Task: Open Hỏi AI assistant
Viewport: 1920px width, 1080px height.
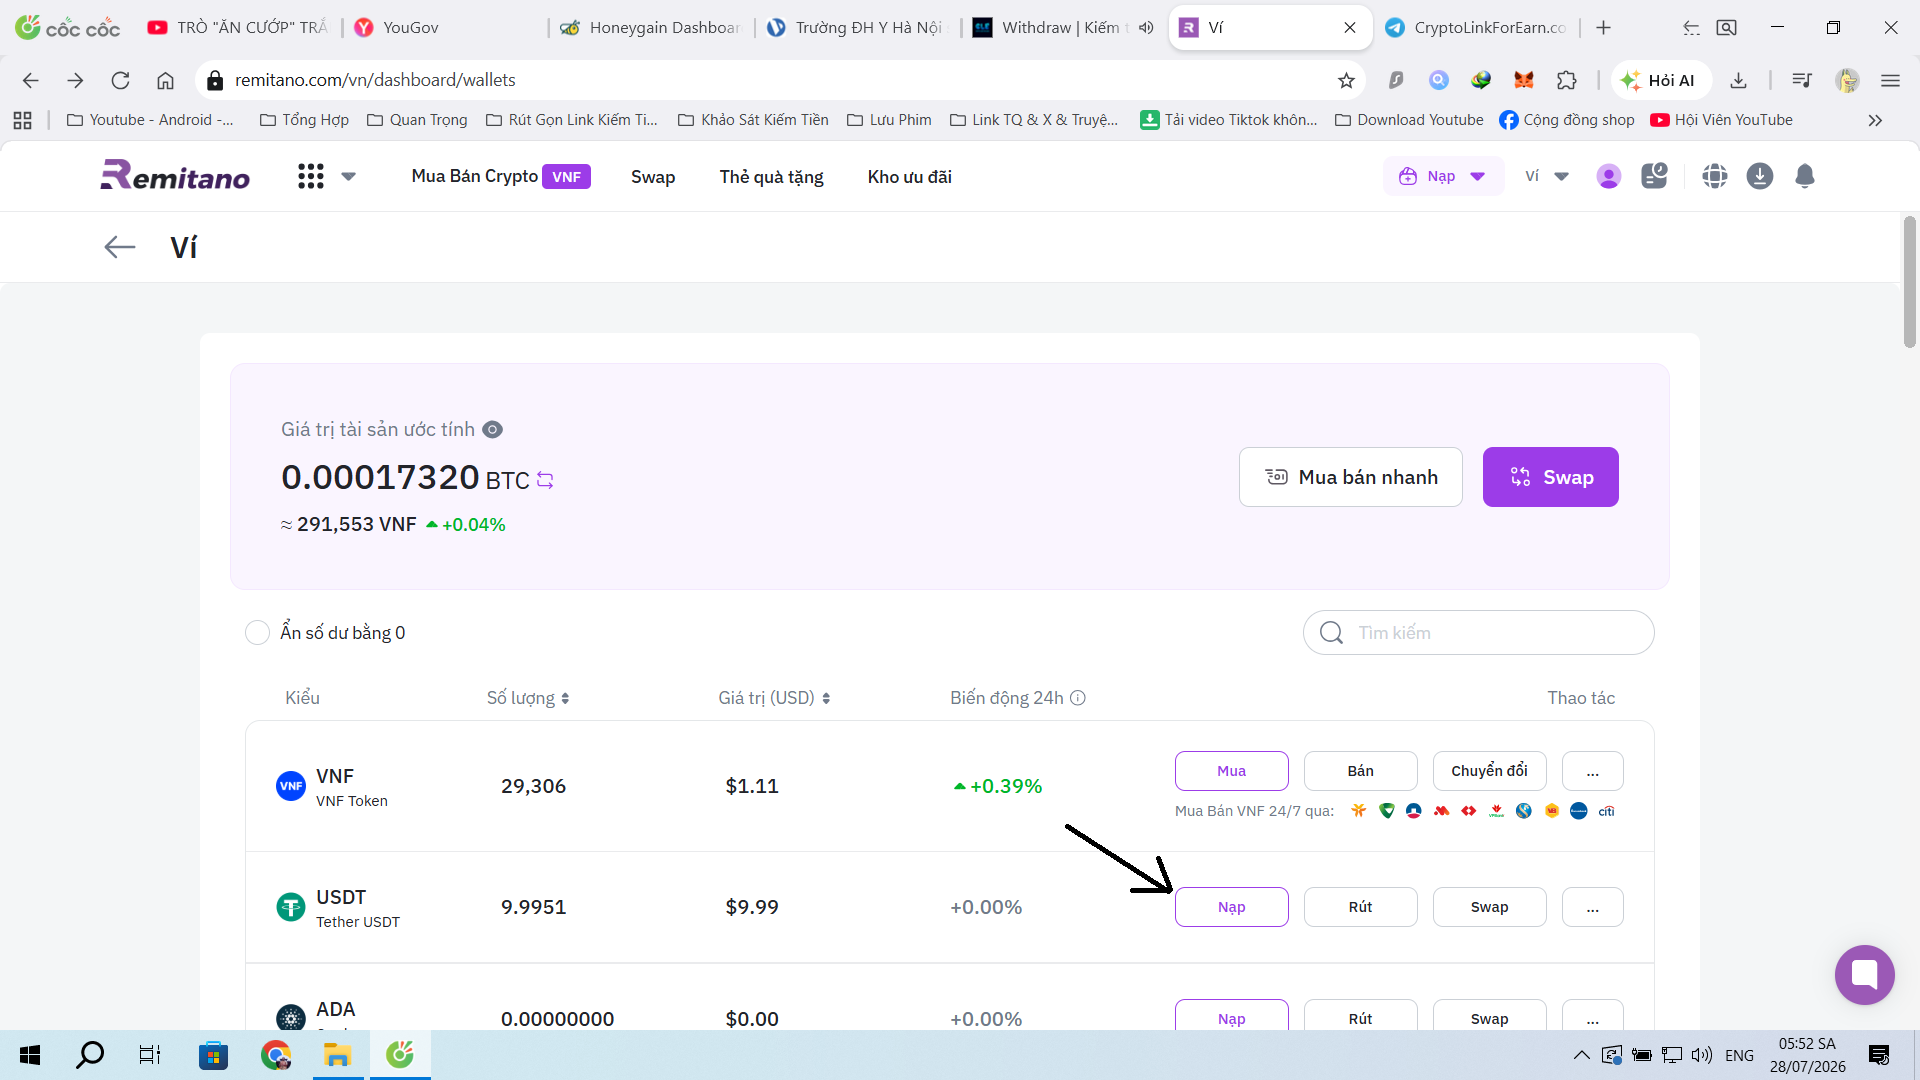Action: (1660, 80)
